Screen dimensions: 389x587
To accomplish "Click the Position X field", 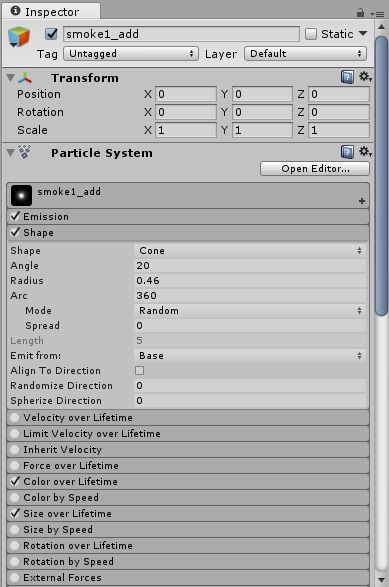I will 186,94.
